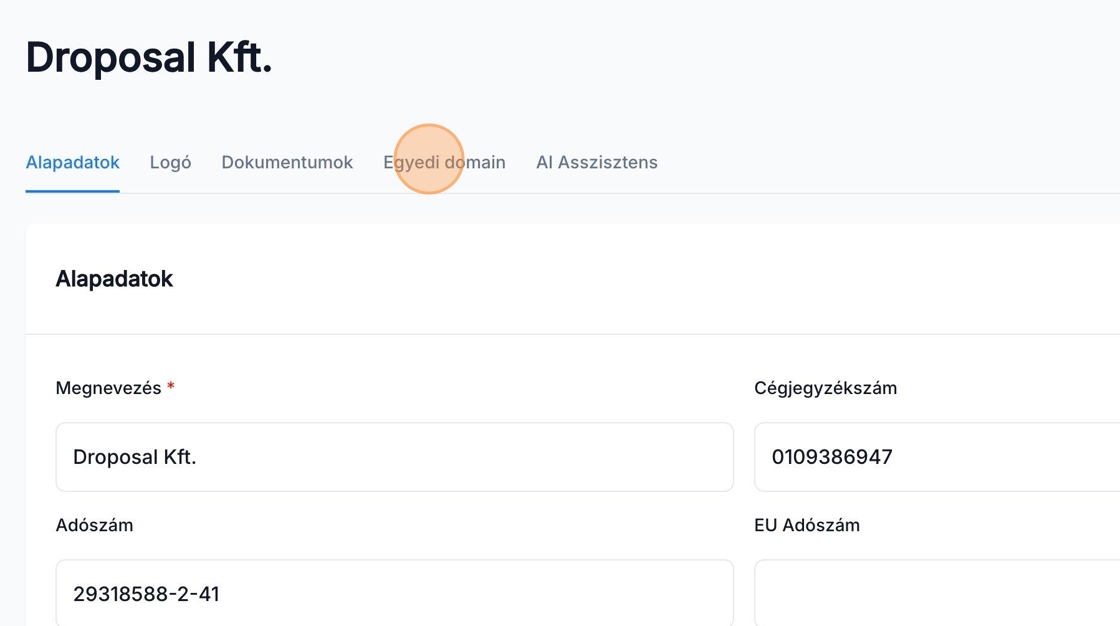The width and height of the screenshot is (1120, 626).
Task: Click the EU Adószám field label
Action: (806, 525)
